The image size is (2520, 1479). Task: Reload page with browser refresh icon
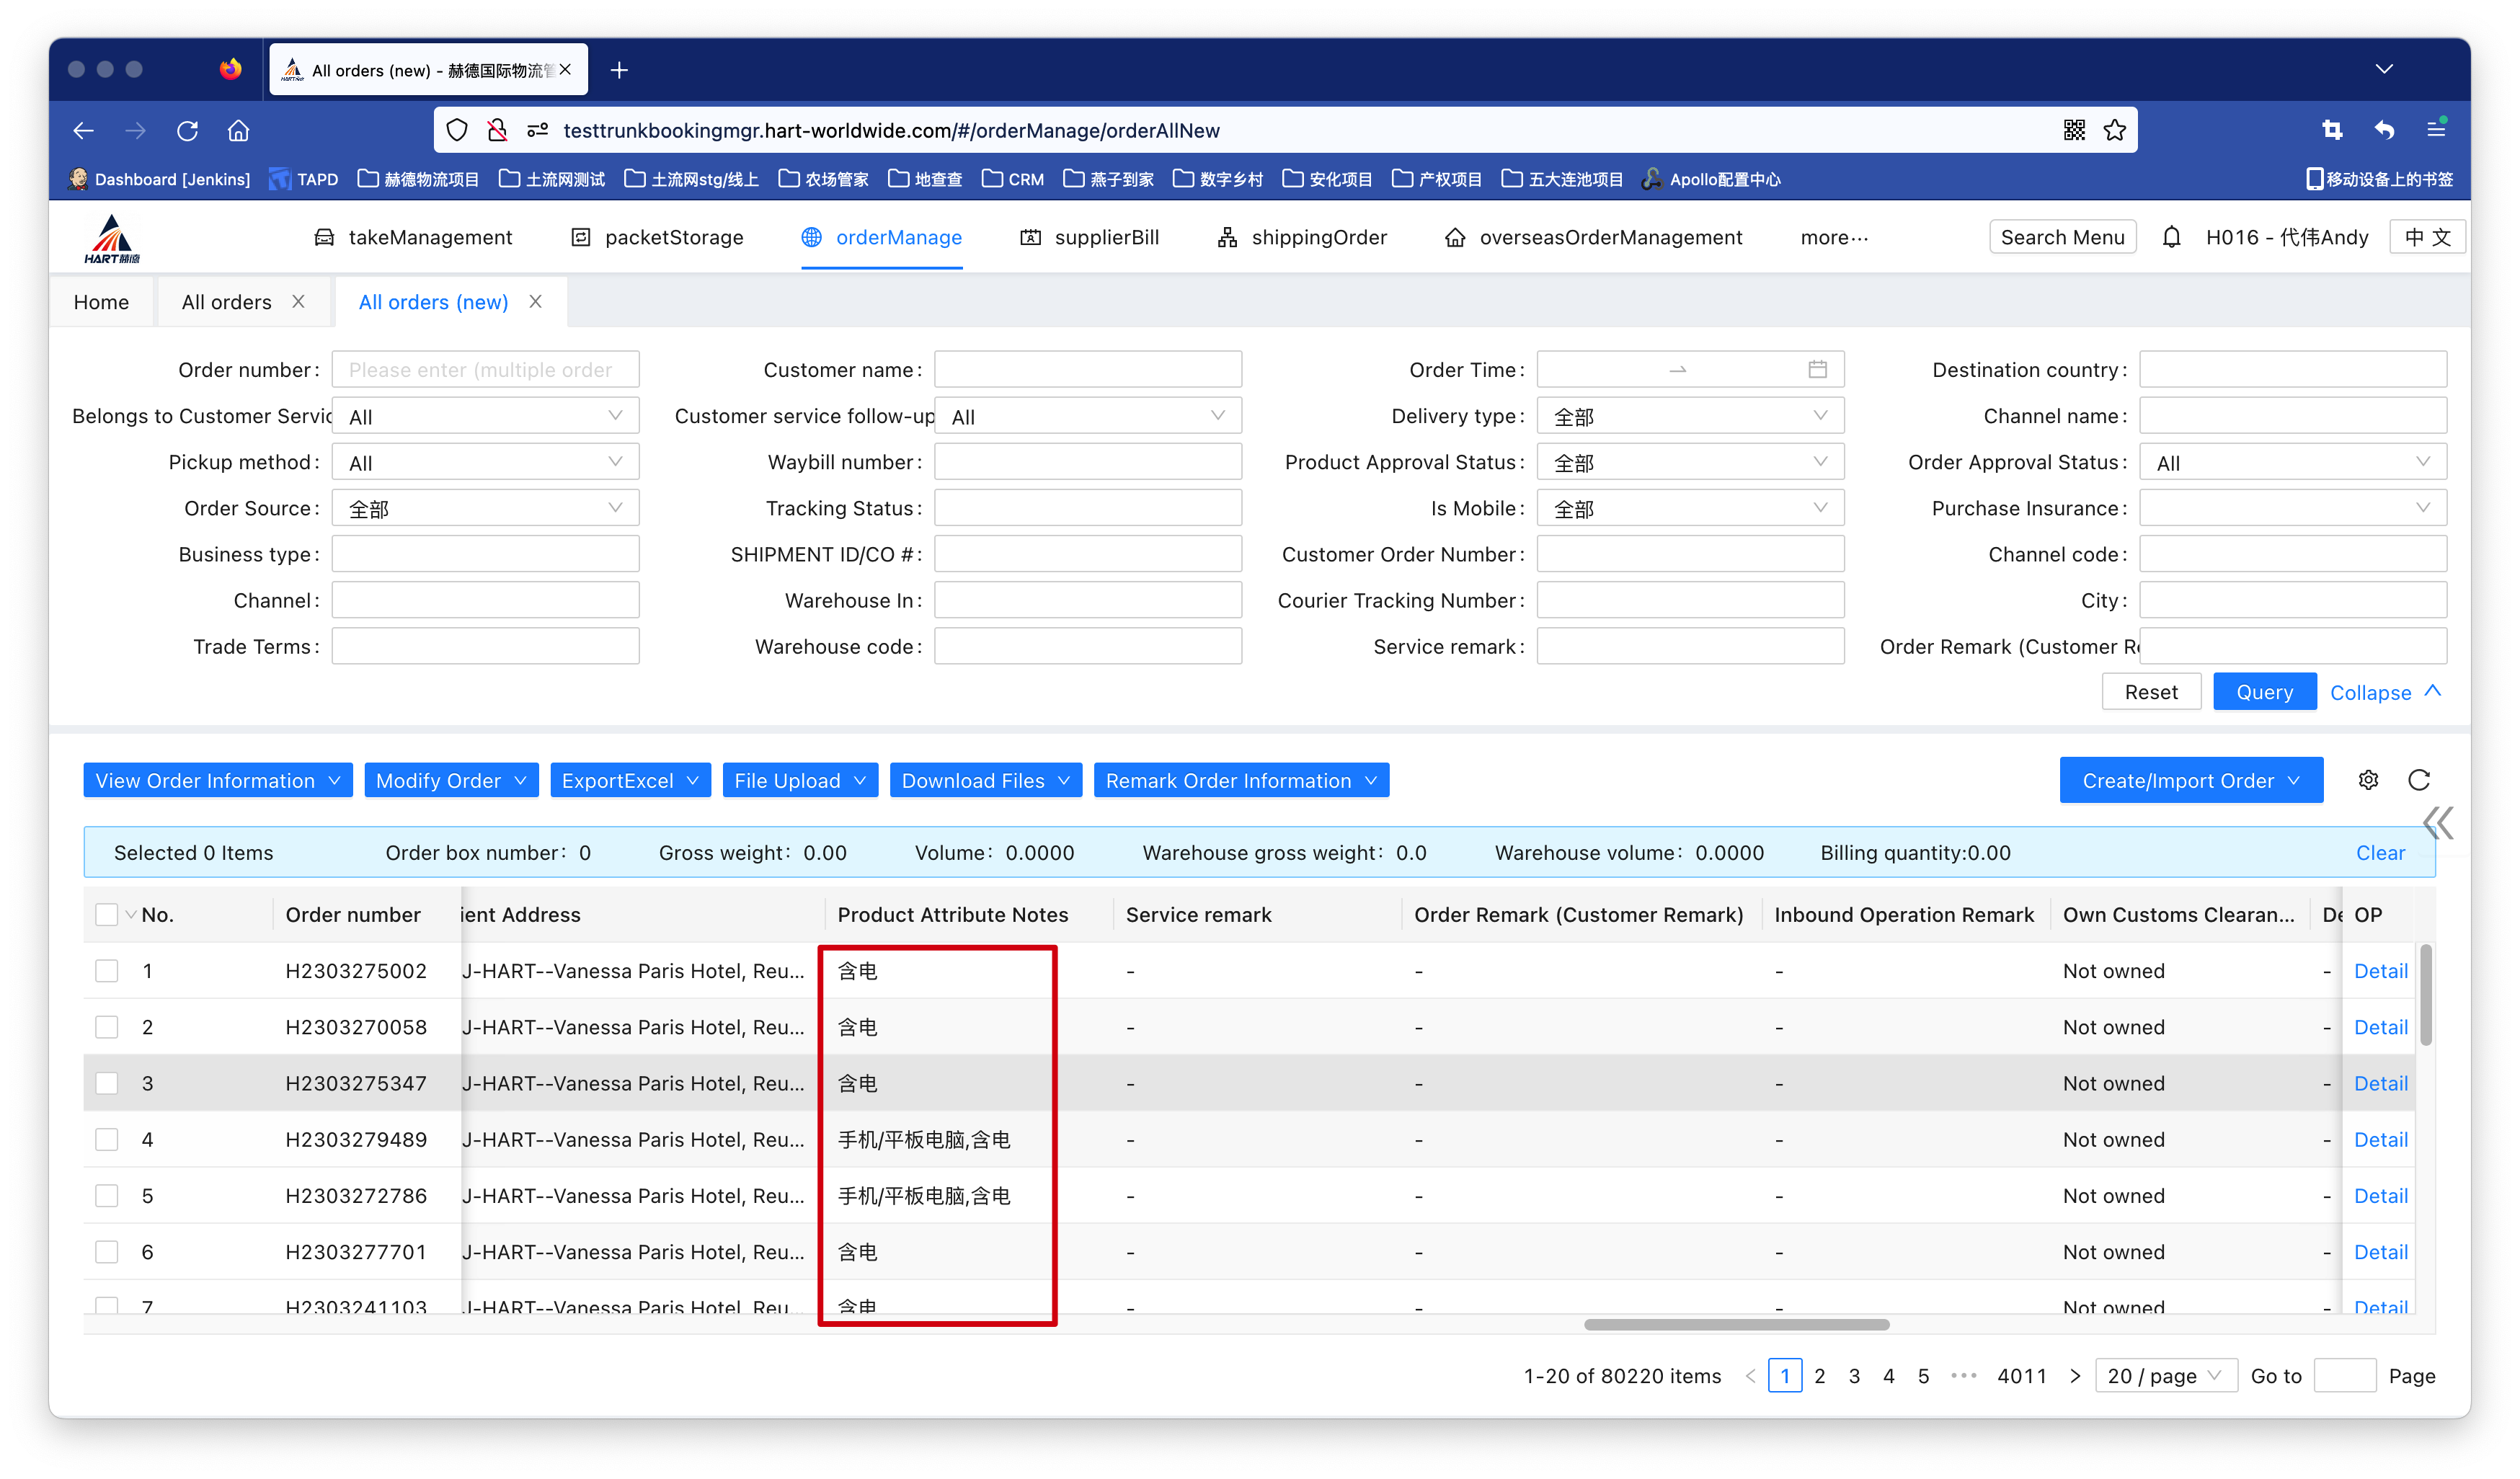[187, 130]
